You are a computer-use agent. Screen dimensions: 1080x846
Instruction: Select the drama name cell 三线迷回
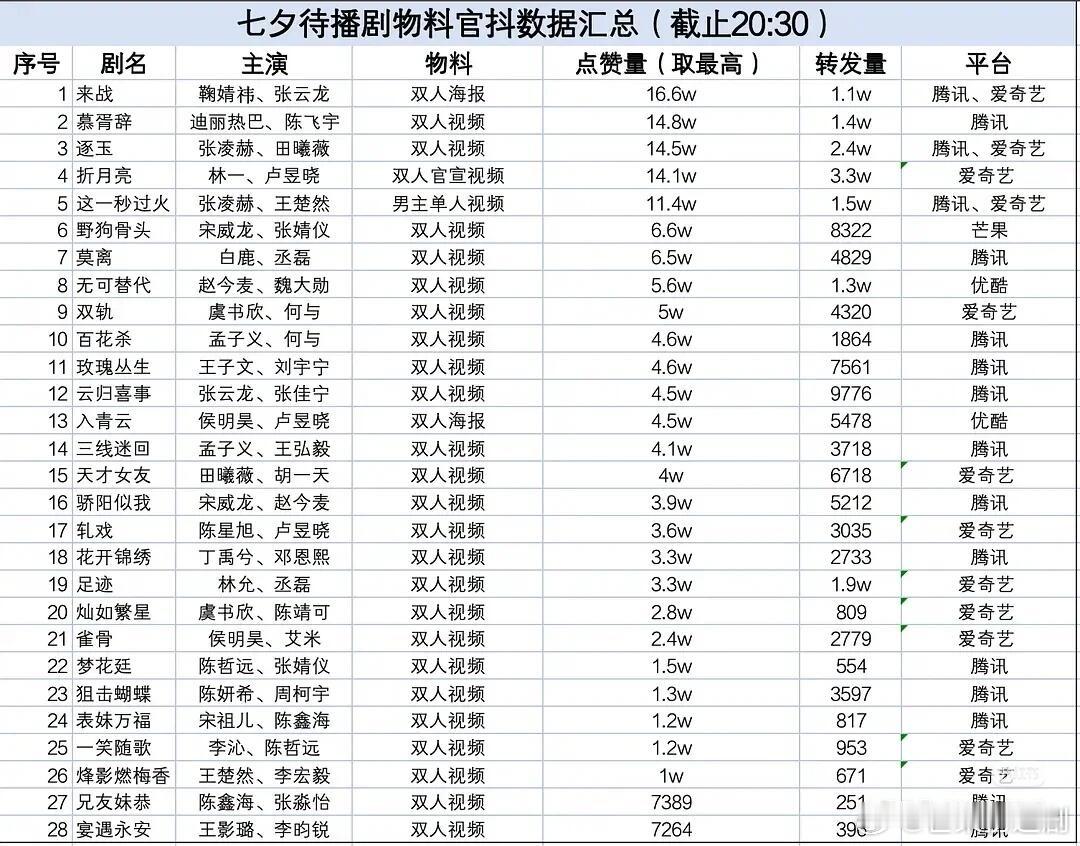point(123,448)
